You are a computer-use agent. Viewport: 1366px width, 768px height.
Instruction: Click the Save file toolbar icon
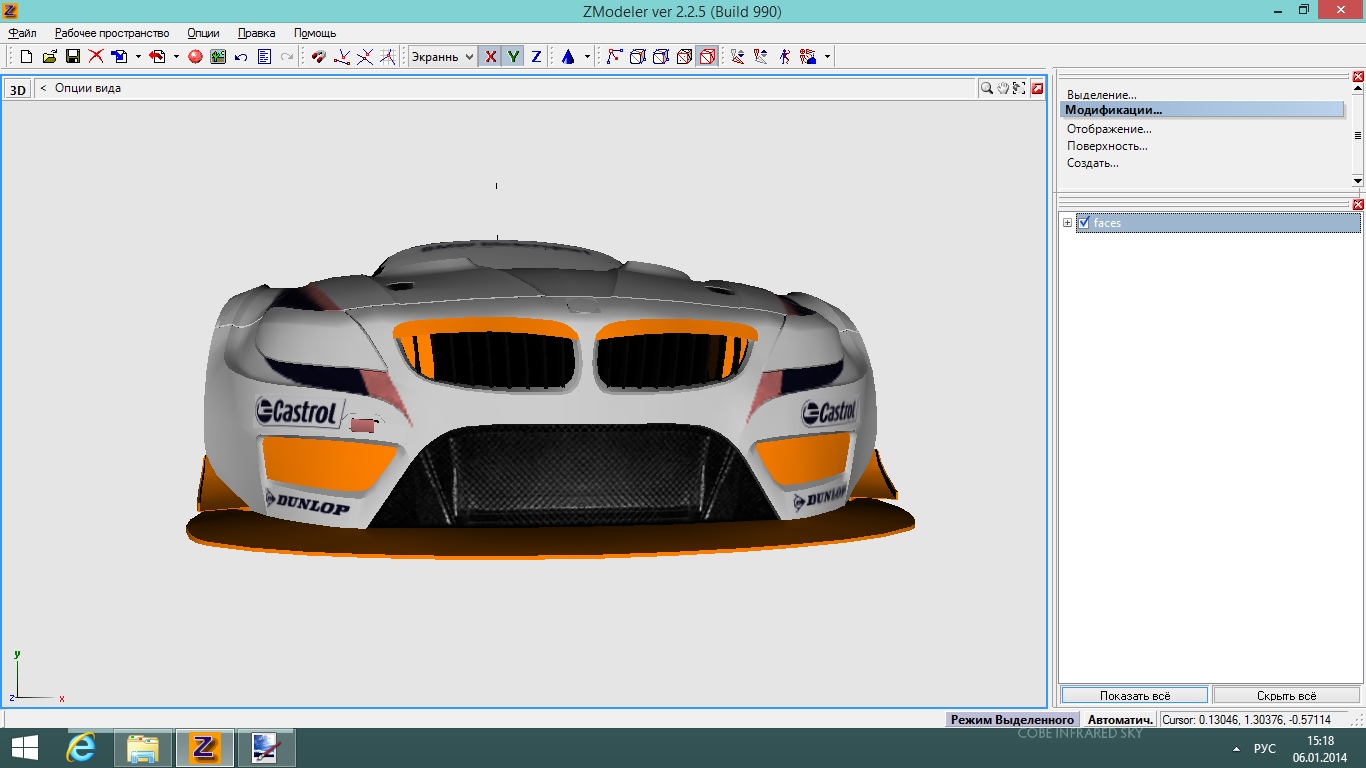coord(72,57)
